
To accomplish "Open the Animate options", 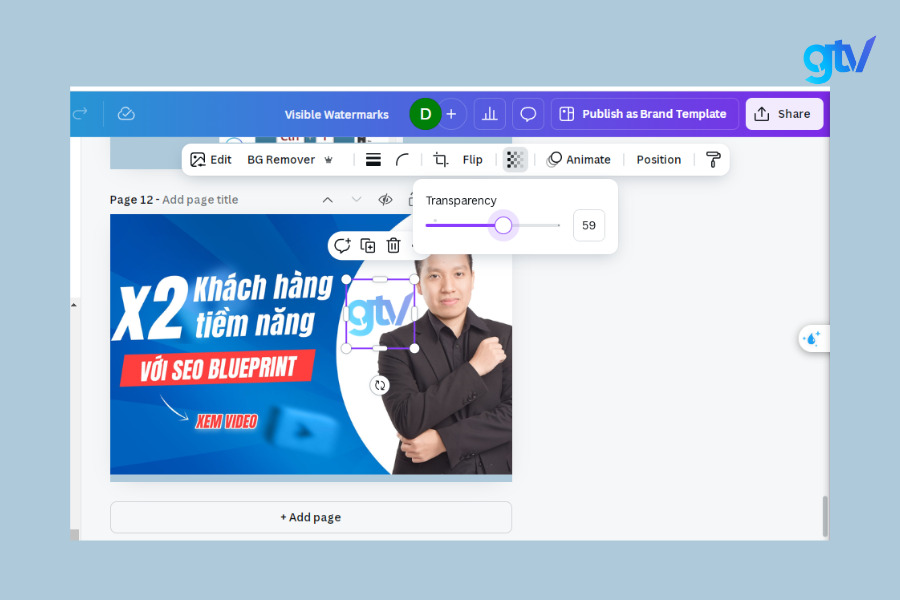I will point(579,160).
